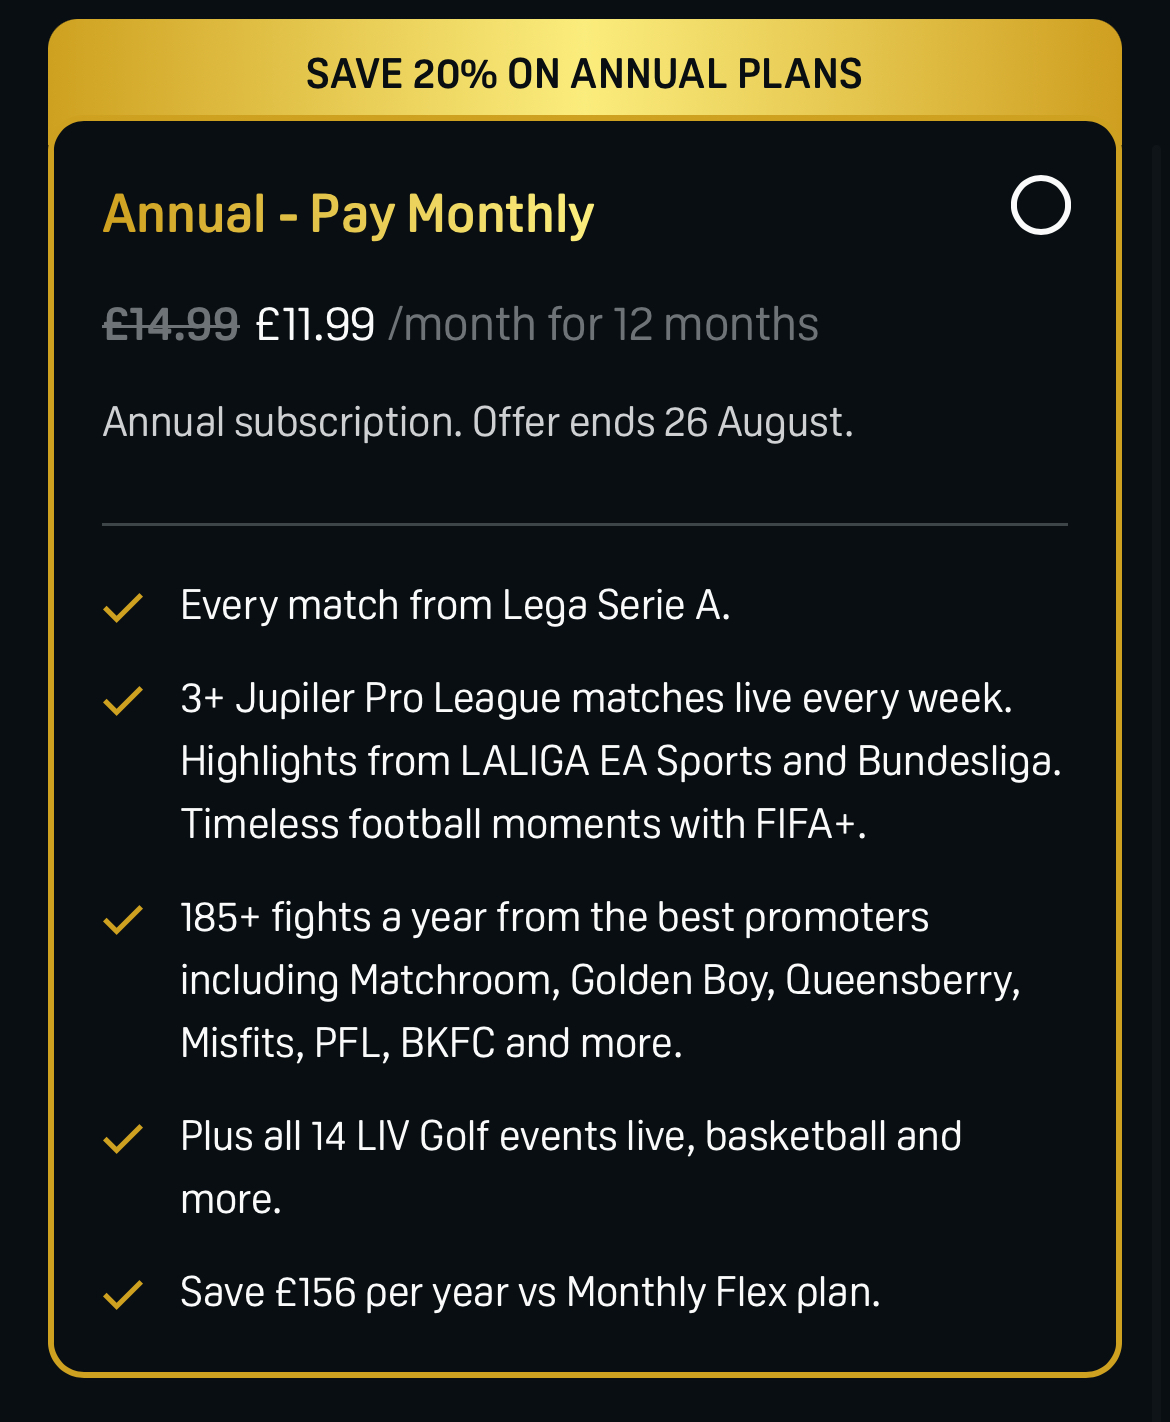Click the checkmark beside Lega Serie A
Image resolution: width=1170 pixels, height=1422 pixels.
tap(123, 607)
